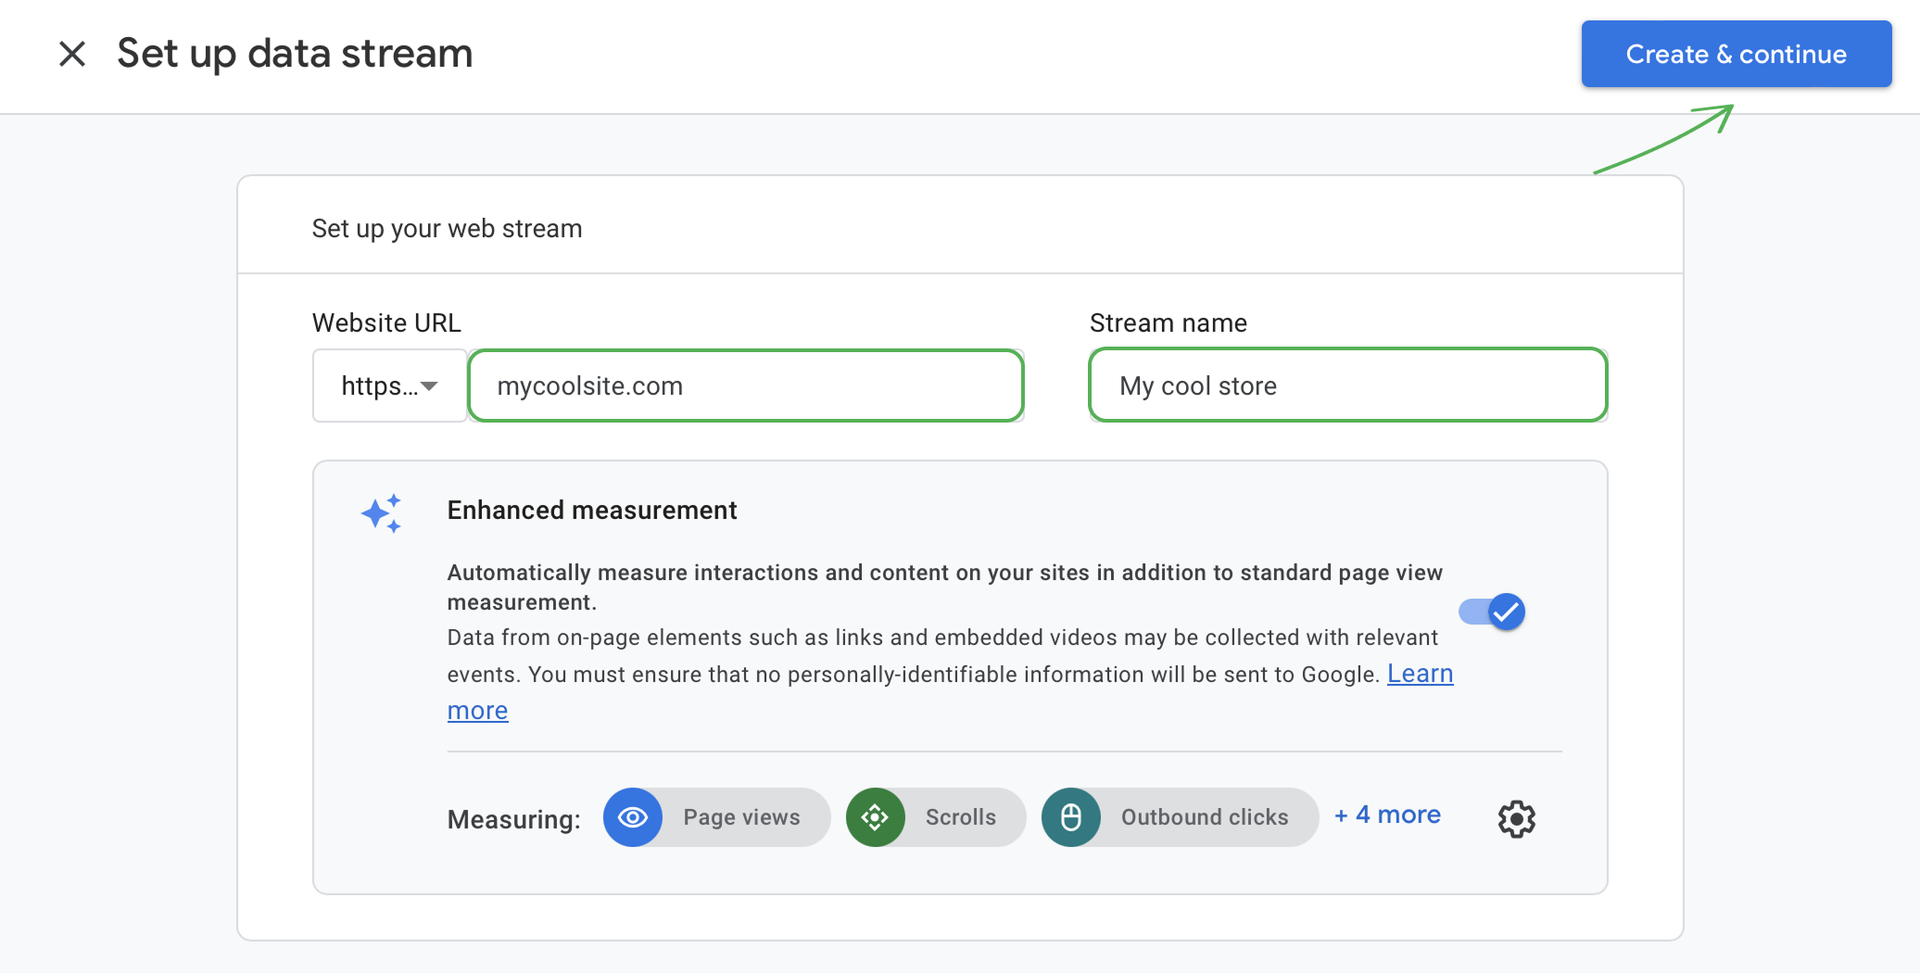Click the Create & continue button

pyautogui.click(x=1735, y=54)
